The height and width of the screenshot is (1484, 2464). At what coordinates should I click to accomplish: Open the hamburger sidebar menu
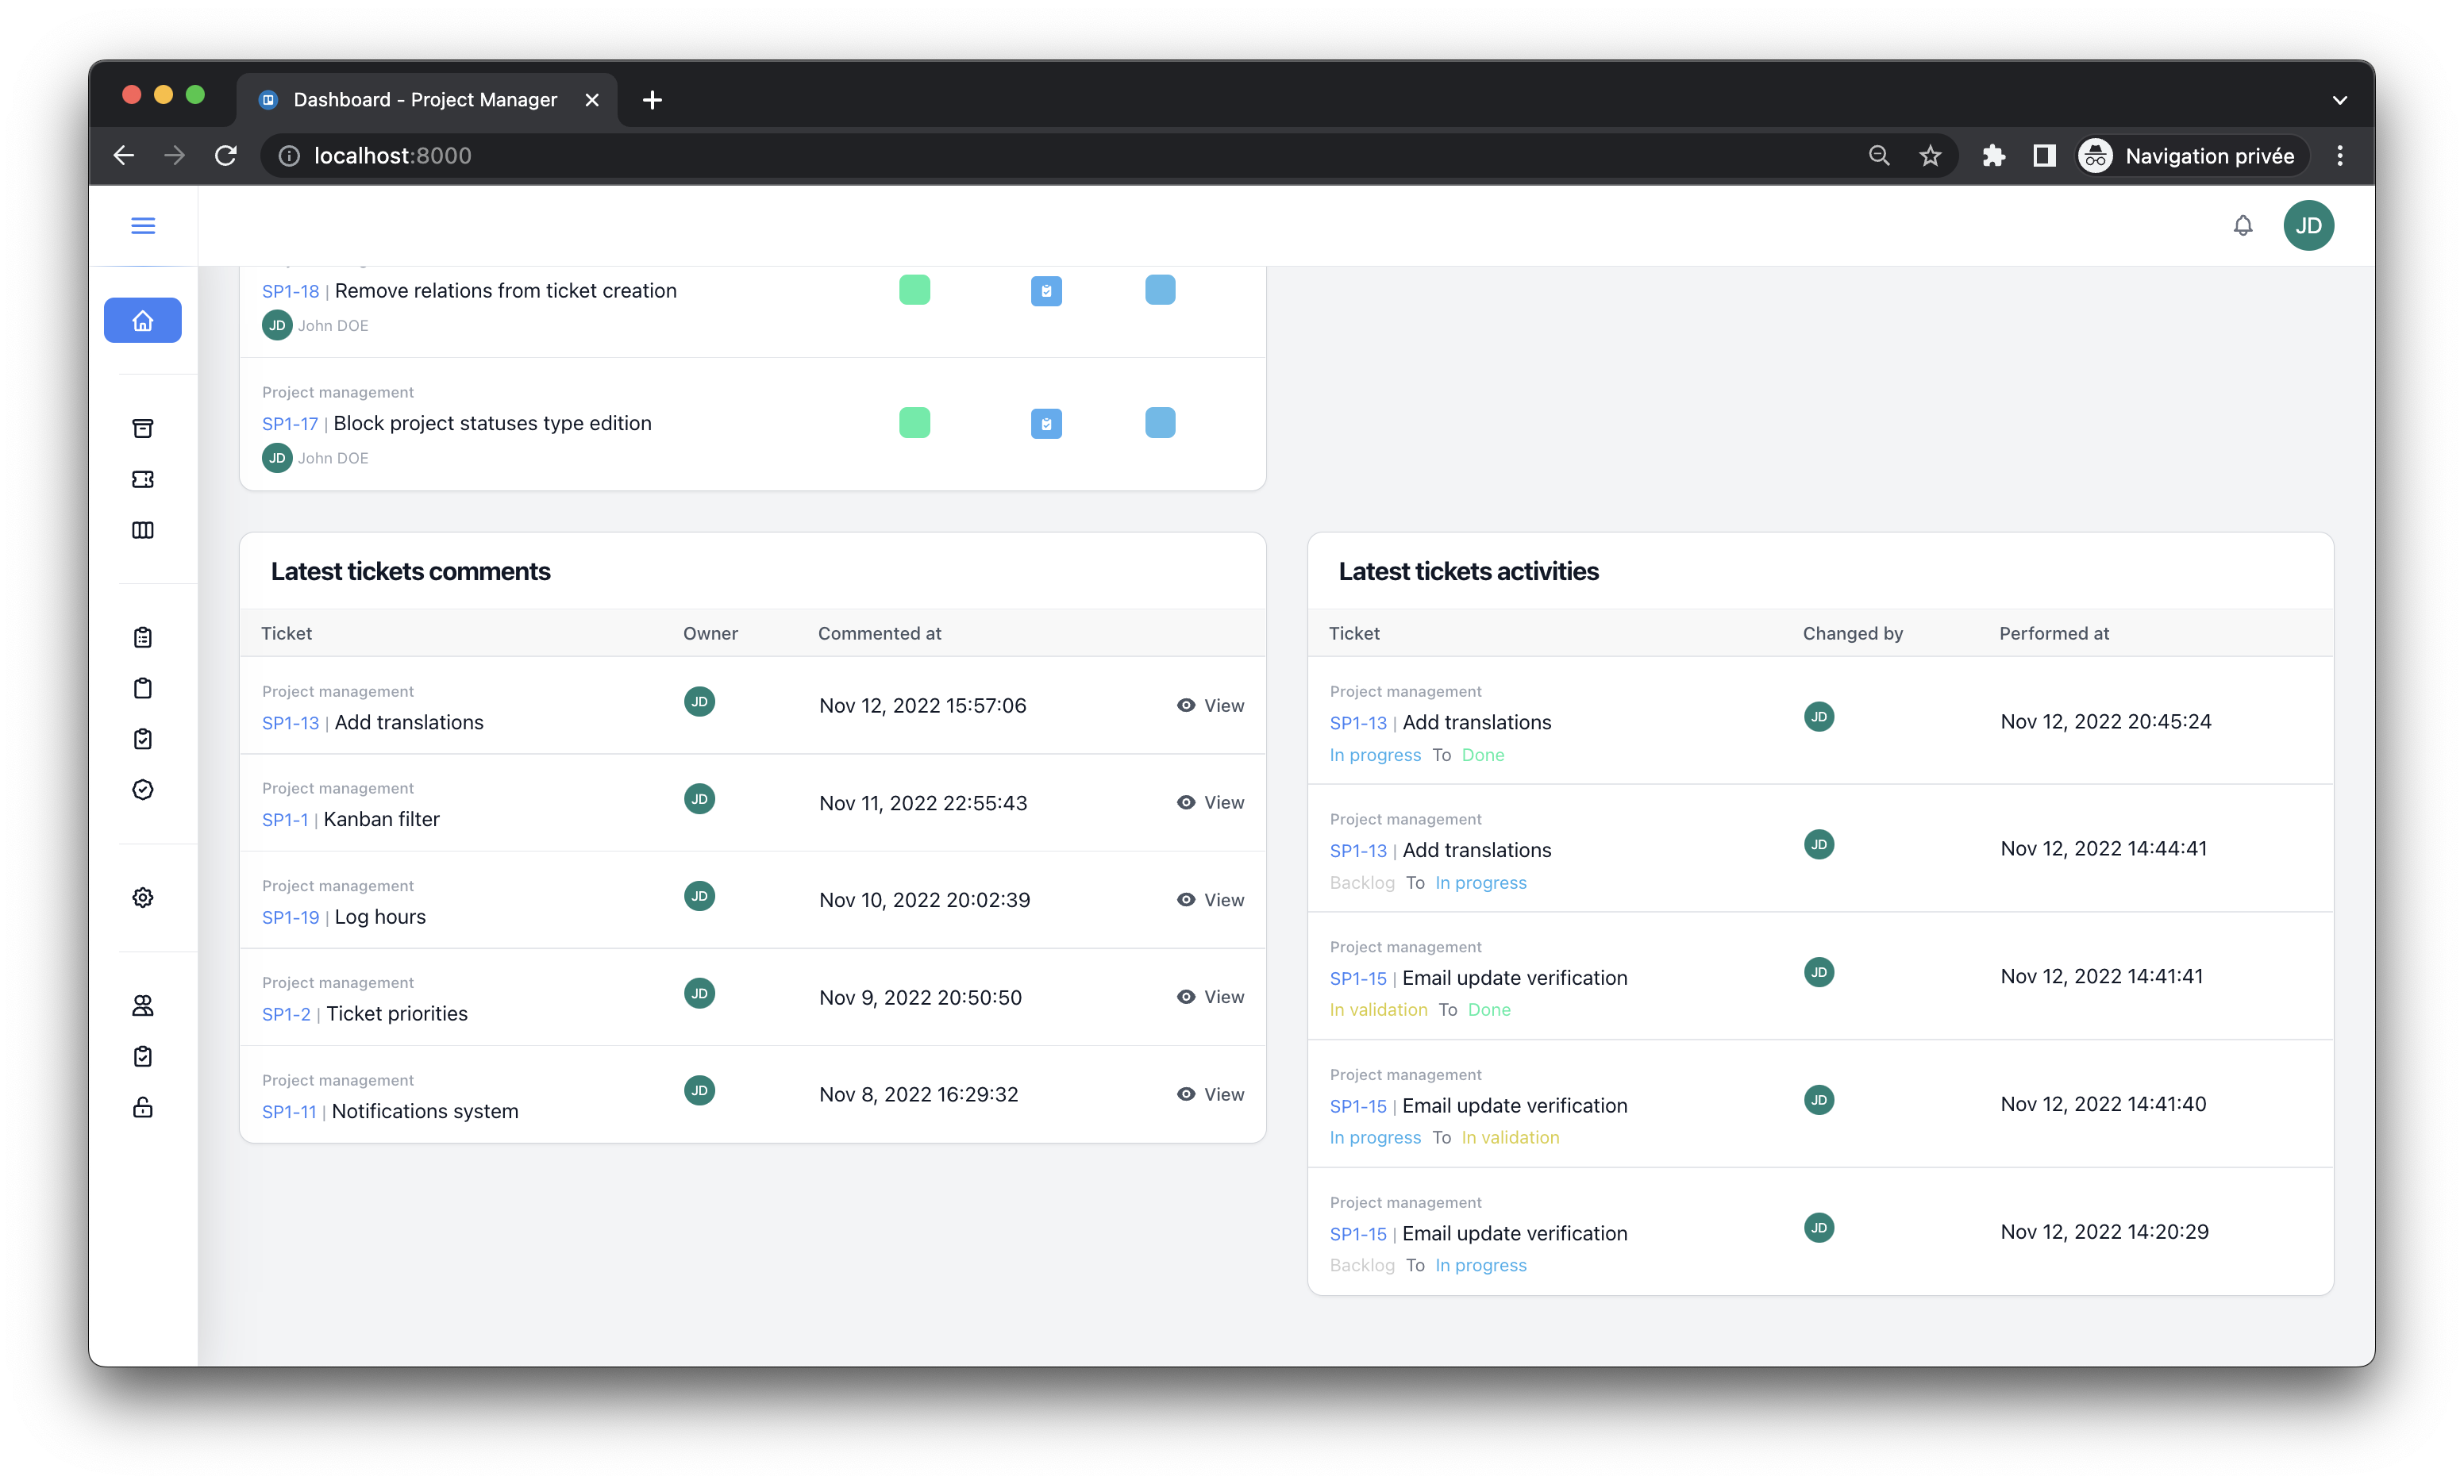(143, 226)
